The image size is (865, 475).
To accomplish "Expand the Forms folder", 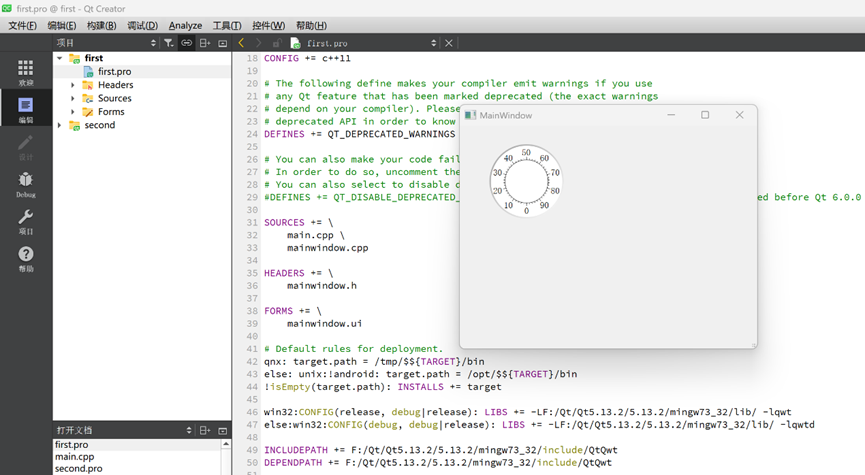I will pyautogui.click(x=73, y=111).
